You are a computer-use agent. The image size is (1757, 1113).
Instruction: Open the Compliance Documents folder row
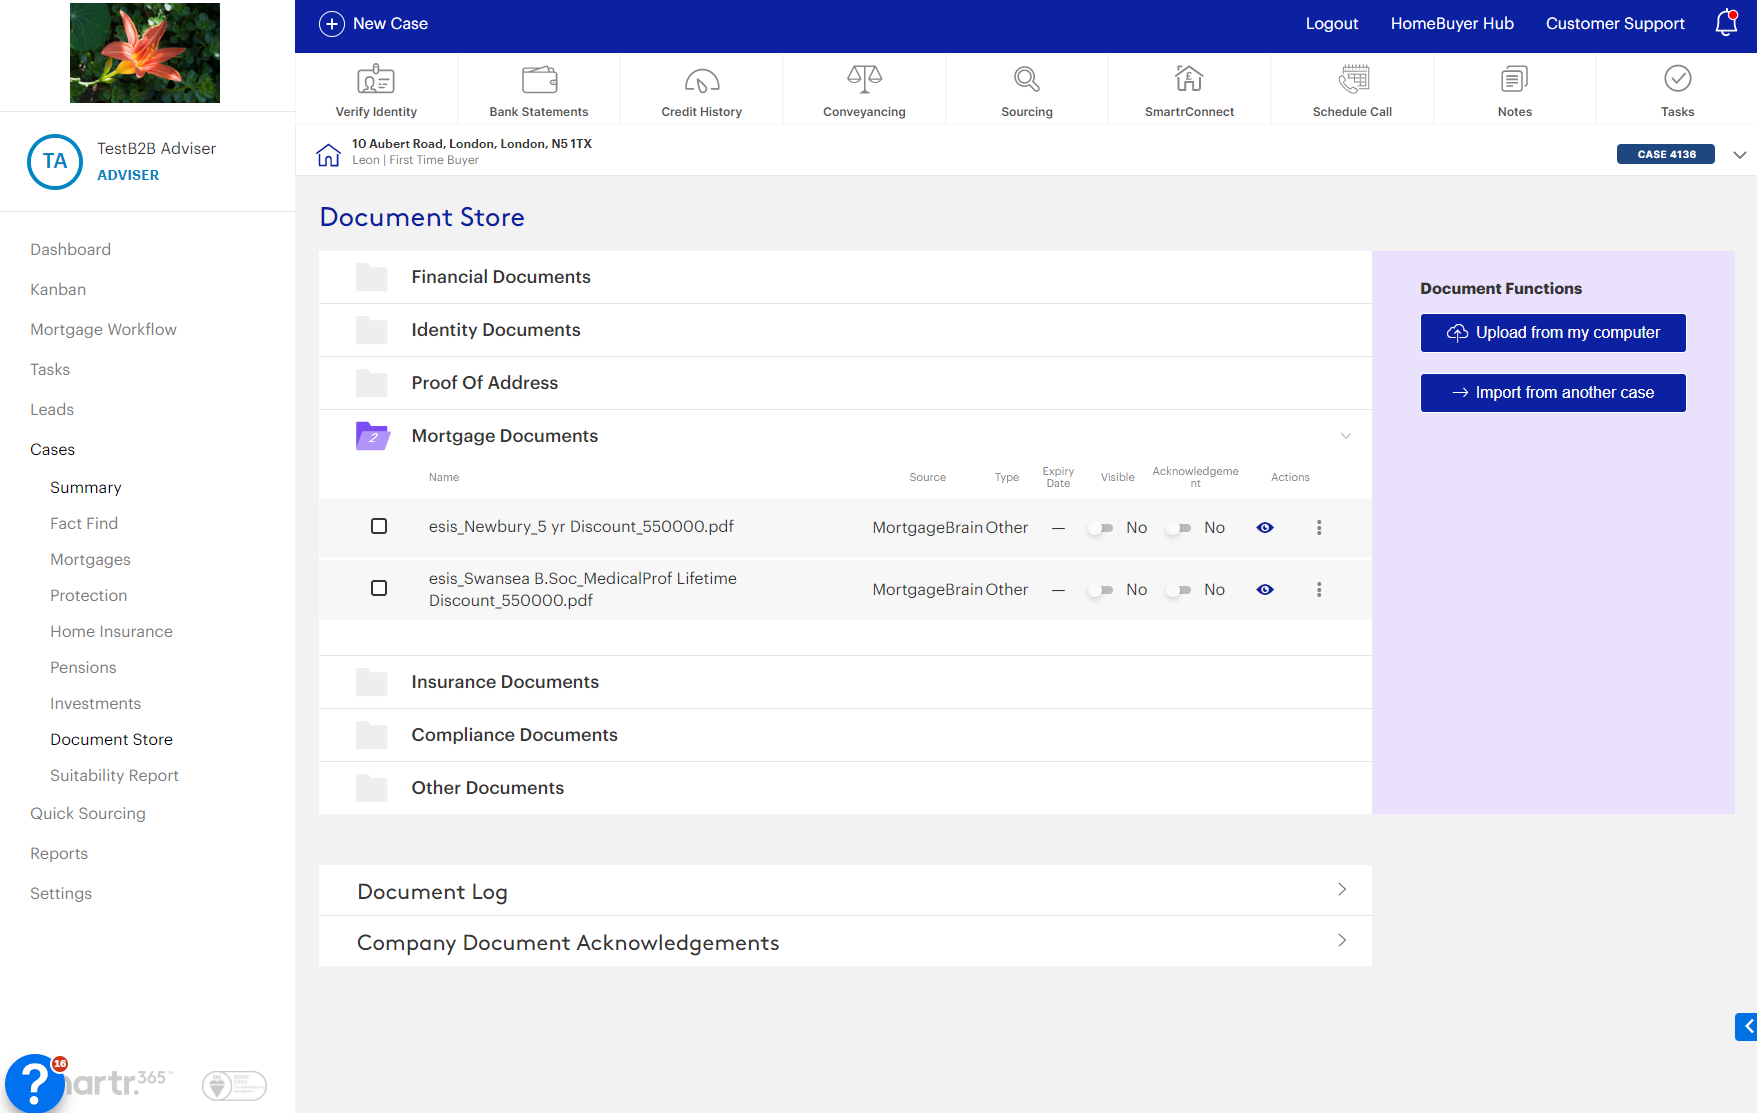coord(845,735)
